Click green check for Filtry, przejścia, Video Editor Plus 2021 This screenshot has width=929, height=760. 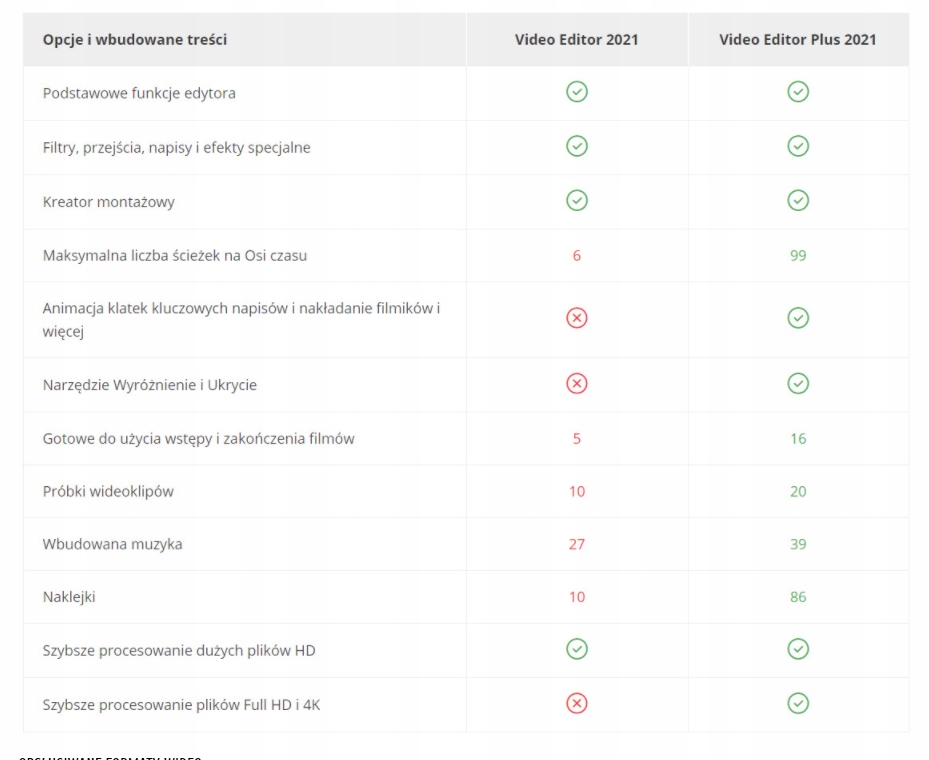798,147
